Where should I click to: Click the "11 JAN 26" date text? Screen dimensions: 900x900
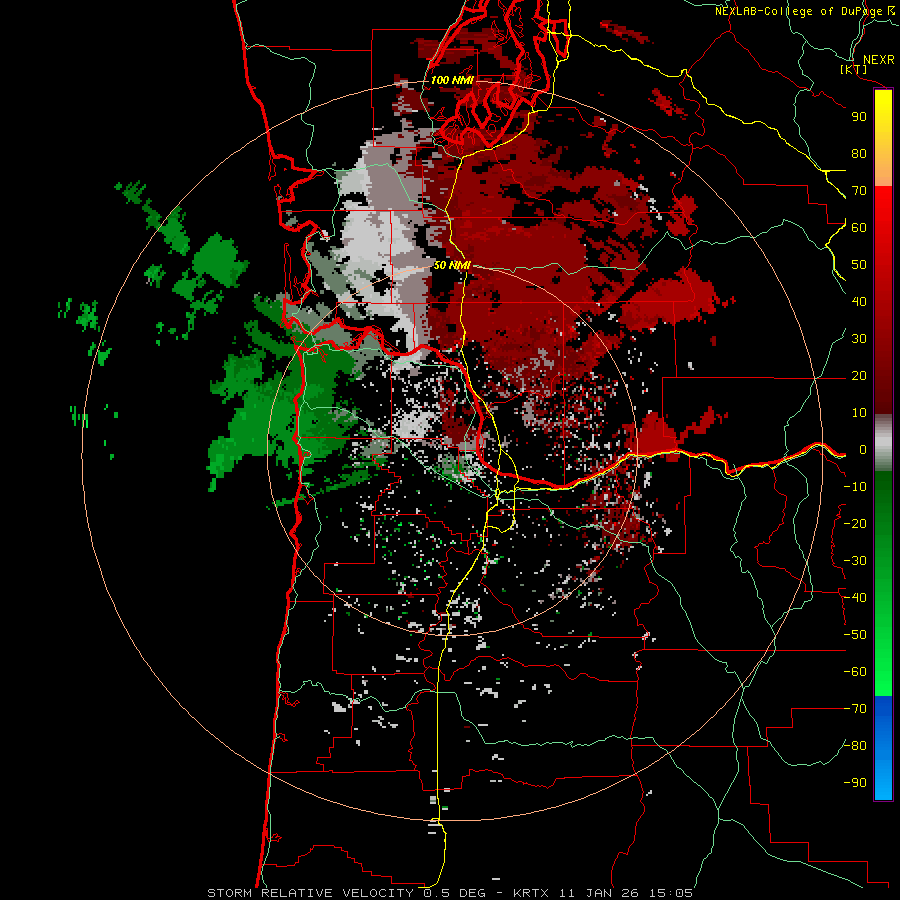click(599, 893)
